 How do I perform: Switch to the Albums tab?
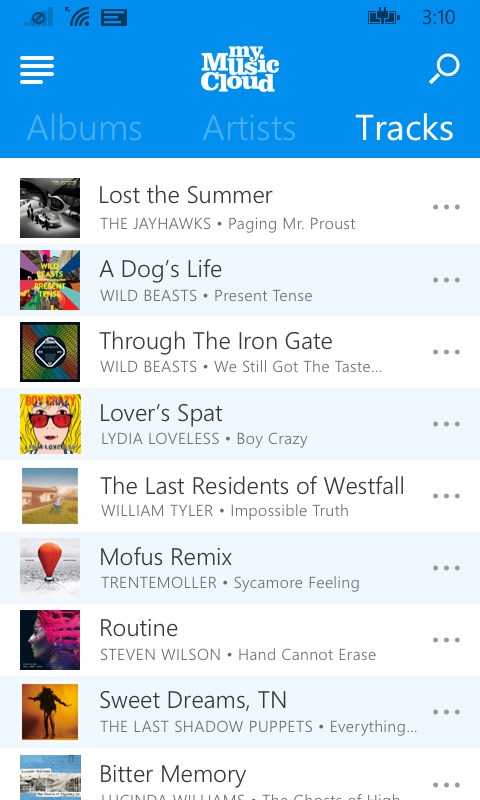tap(84, 128)
